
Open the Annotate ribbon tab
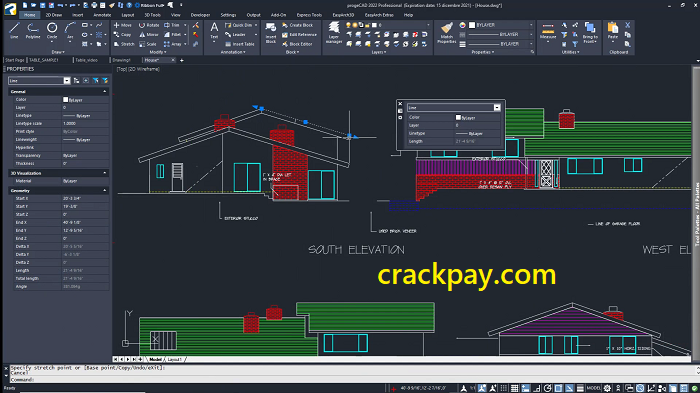[x=102, y=15]
